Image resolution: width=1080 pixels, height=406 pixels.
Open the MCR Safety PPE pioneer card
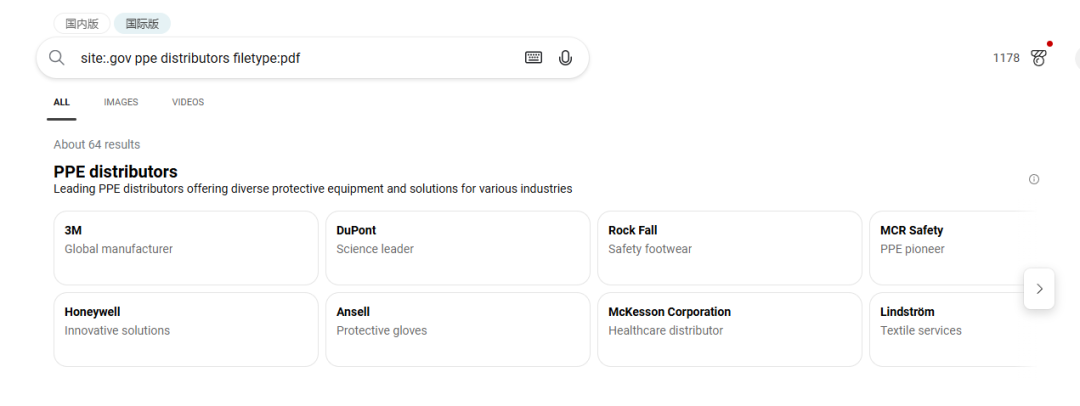950,248
